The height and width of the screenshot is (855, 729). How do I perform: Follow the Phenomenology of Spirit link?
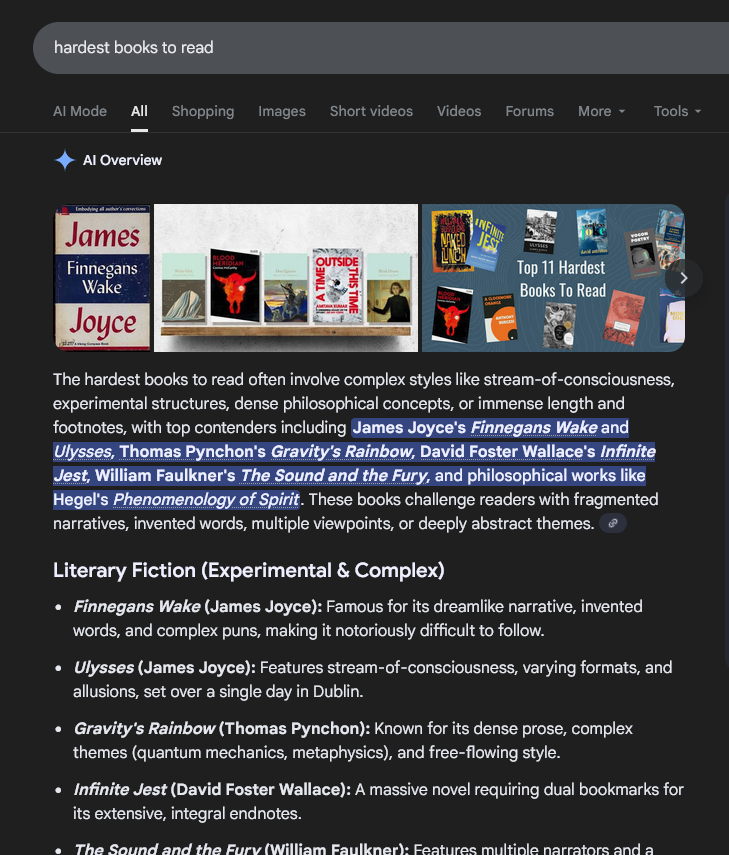(x=206, y=499)
